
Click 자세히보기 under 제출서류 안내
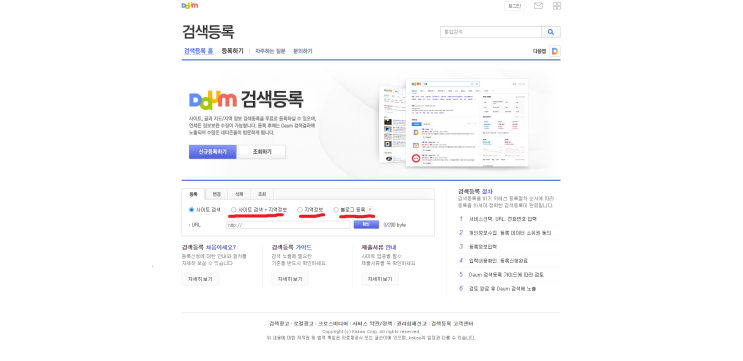coord(380,279)
